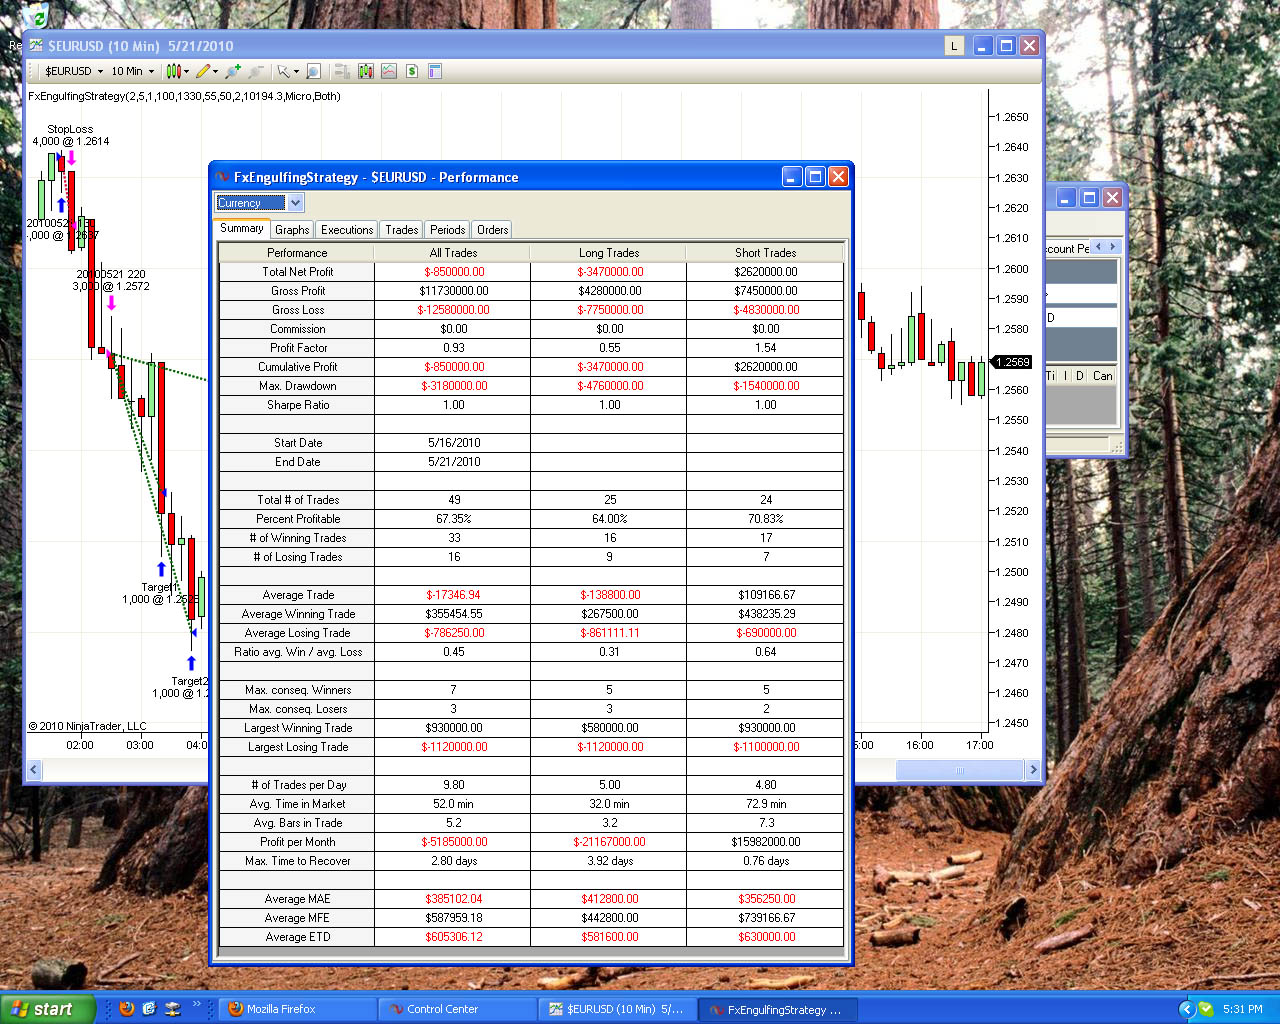Click the Profit Factor row label
The height and width of the screenshot is (1024, 1280).
[298, 348]
